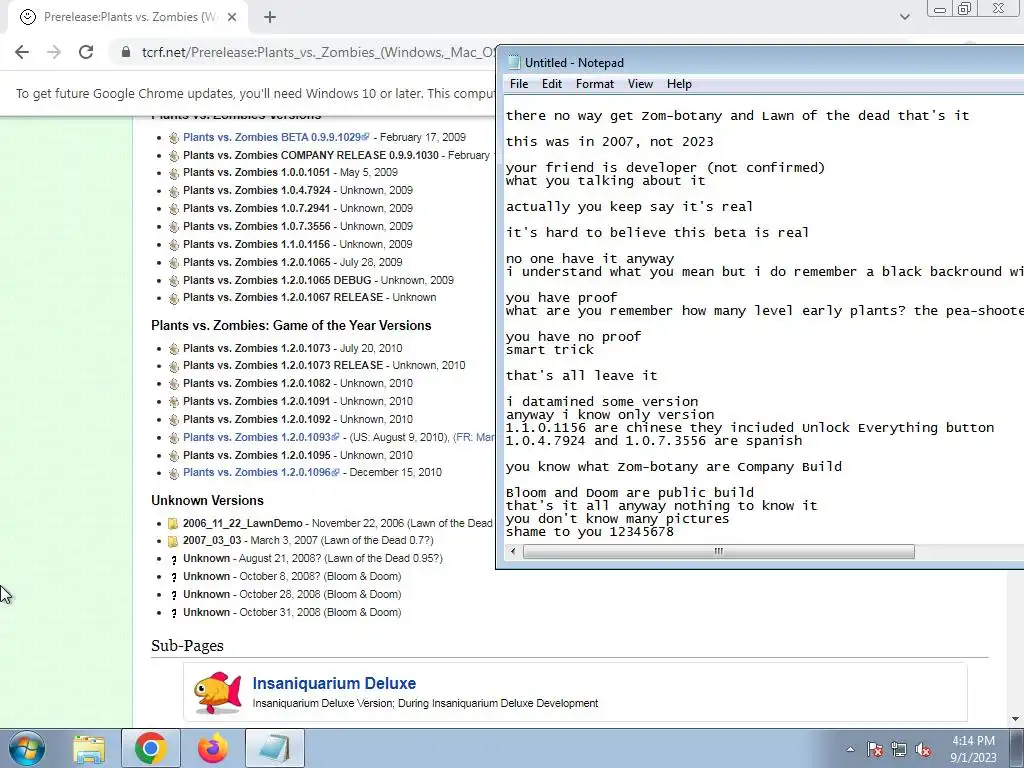Click question mark icon beside August 21, 2008

174,560
